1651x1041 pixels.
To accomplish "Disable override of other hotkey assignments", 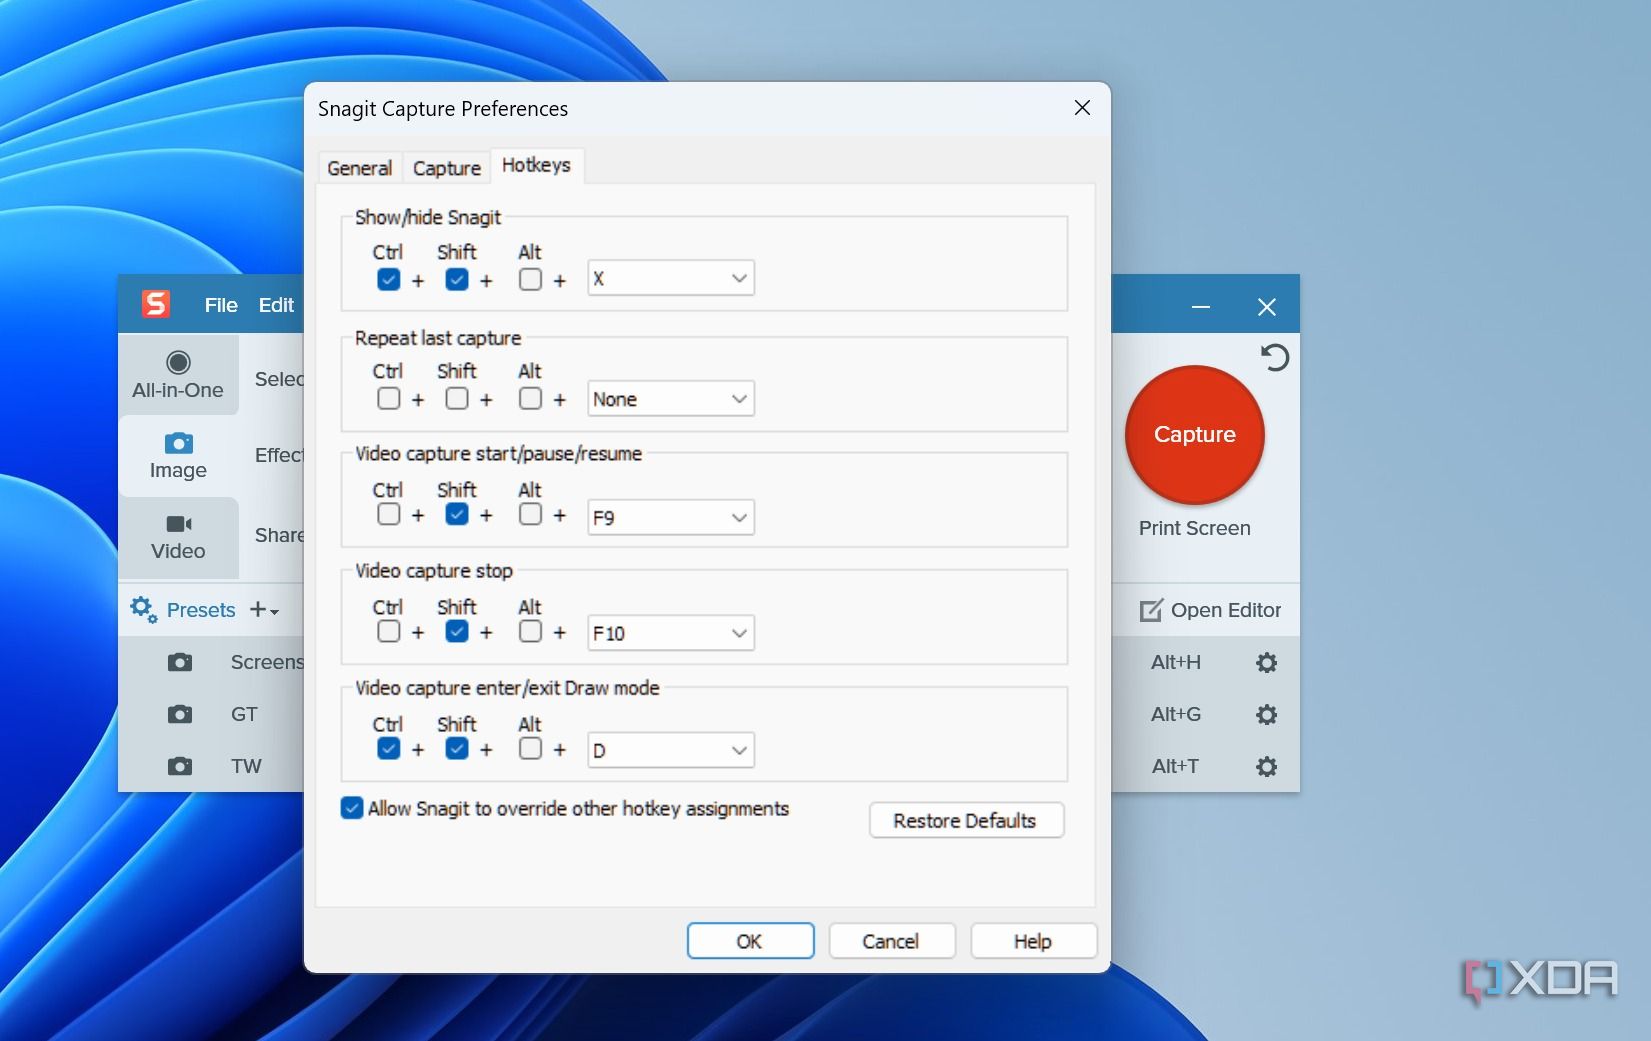I will coord(351,808).
